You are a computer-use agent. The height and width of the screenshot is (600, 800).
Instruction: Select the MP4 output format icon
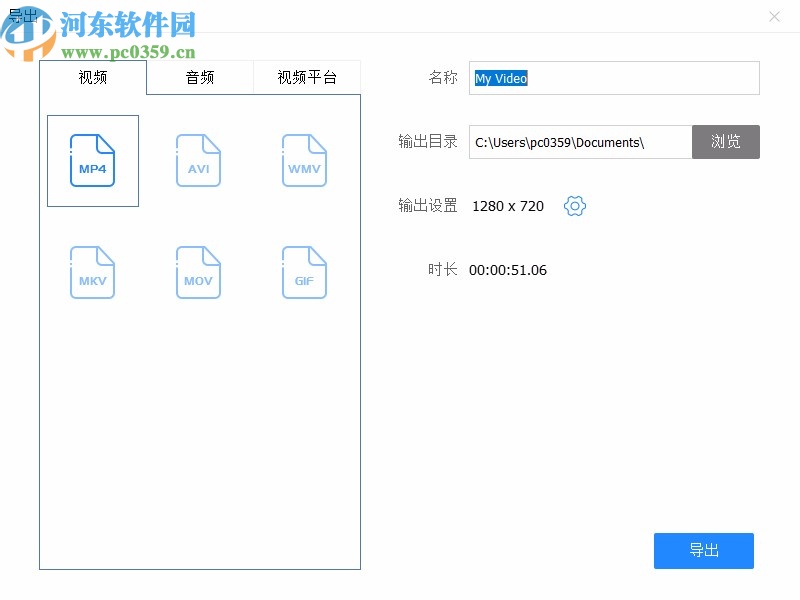click(x=92, y=161)
